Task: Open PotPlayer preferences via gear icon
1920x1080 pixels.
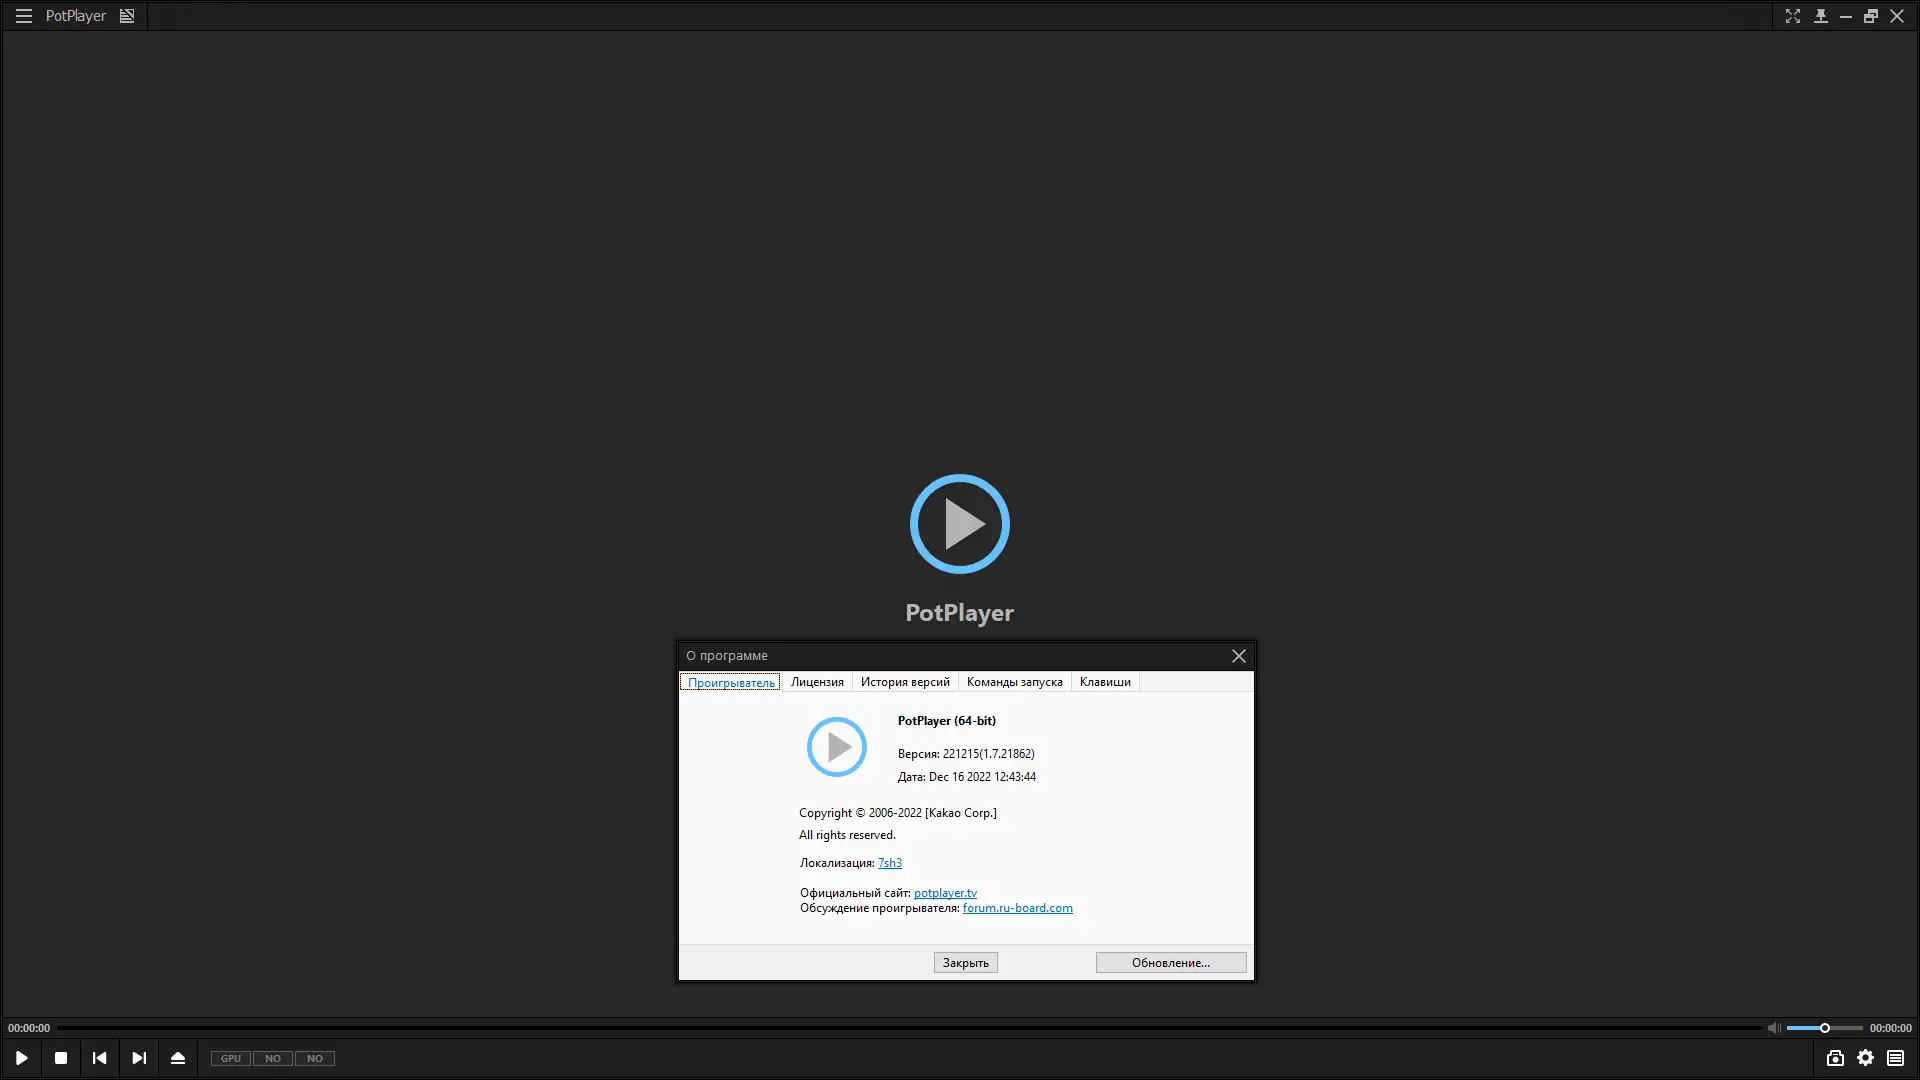Action: pyautogui.click(x=1866, y=1058)
